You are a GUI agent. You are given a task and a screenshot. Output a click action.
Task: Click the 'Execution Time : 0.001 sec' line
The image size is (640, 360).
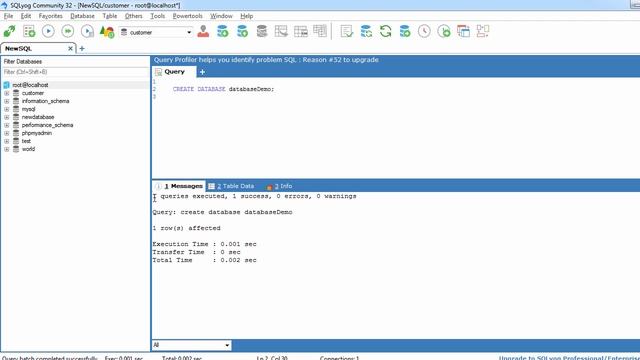(204, 244)
